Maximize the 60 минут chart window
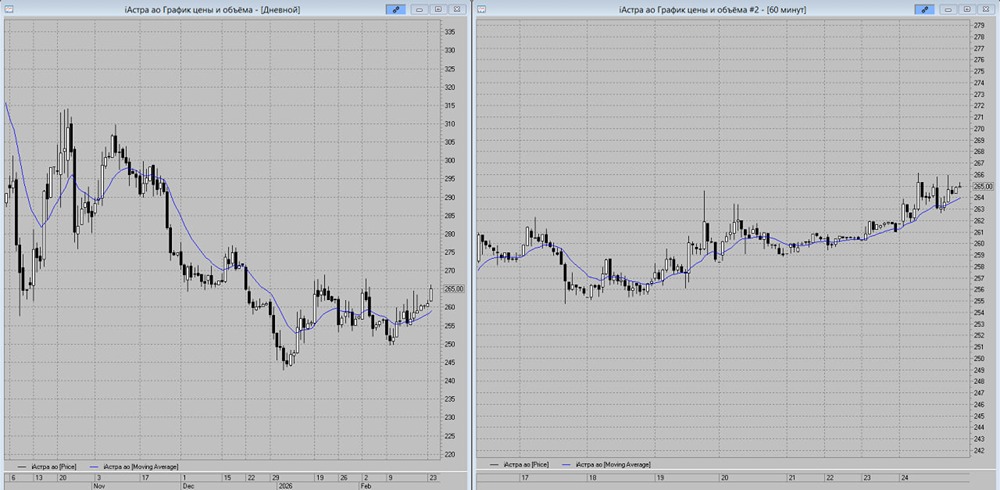Screen dimensions: 1000x490 pos(967,9)
